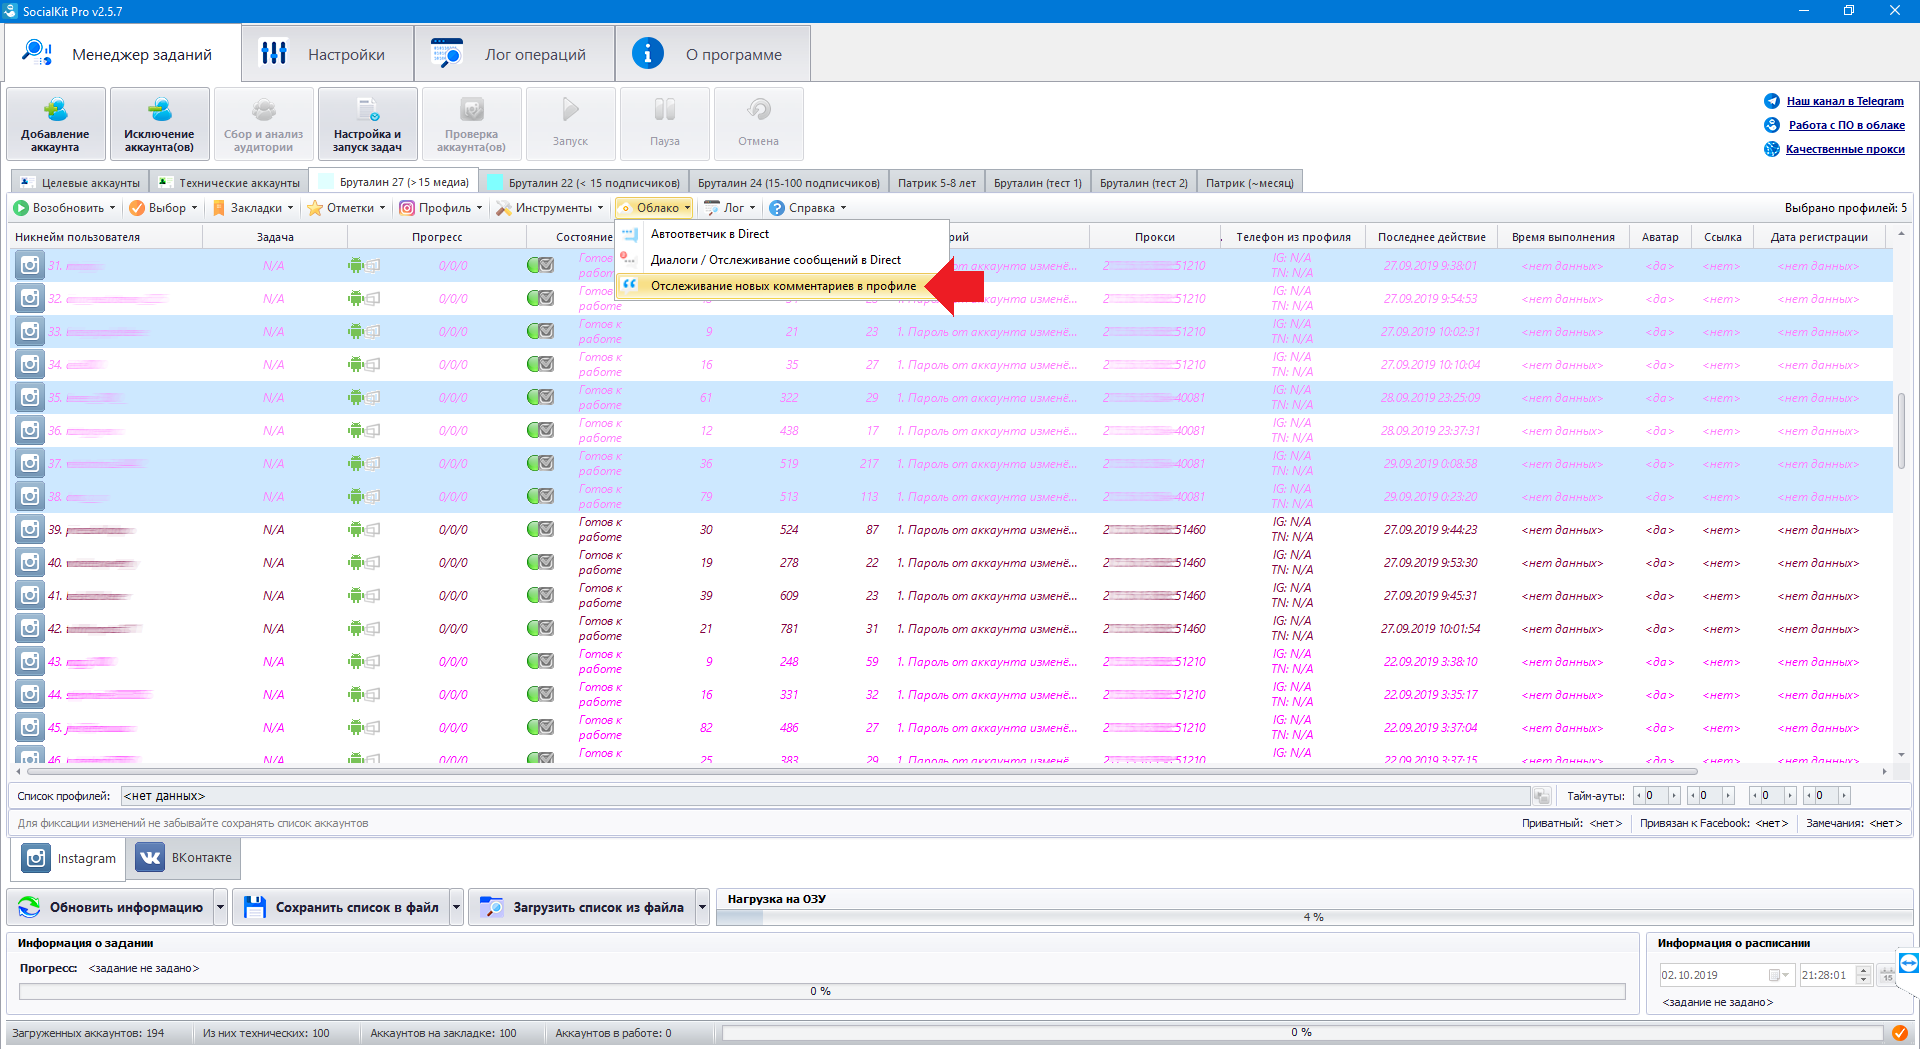Toggle the state switch in row 45
Screen dimensions: 1920x1049
point(540,727)
